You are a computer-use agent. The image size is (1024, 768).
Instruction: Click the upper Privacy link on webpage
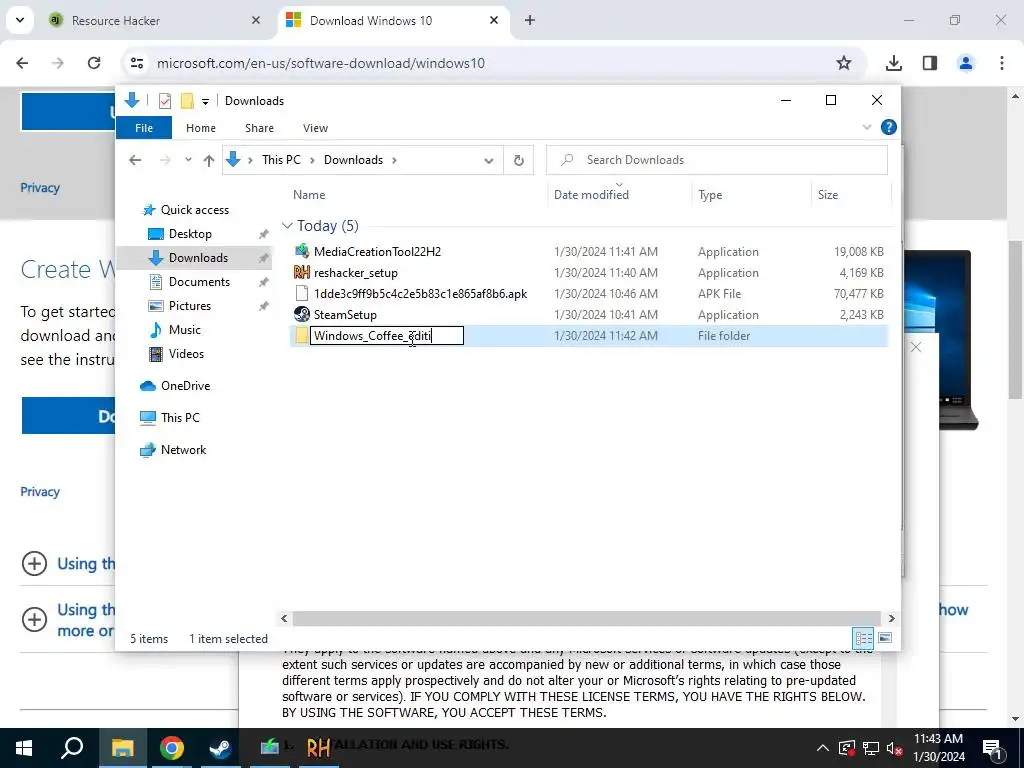40,188
